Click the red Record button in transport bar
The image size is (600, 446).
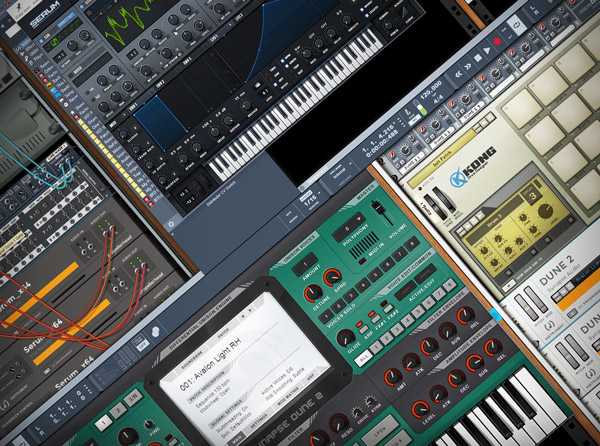pyautogui.click(x=497, y=41)
